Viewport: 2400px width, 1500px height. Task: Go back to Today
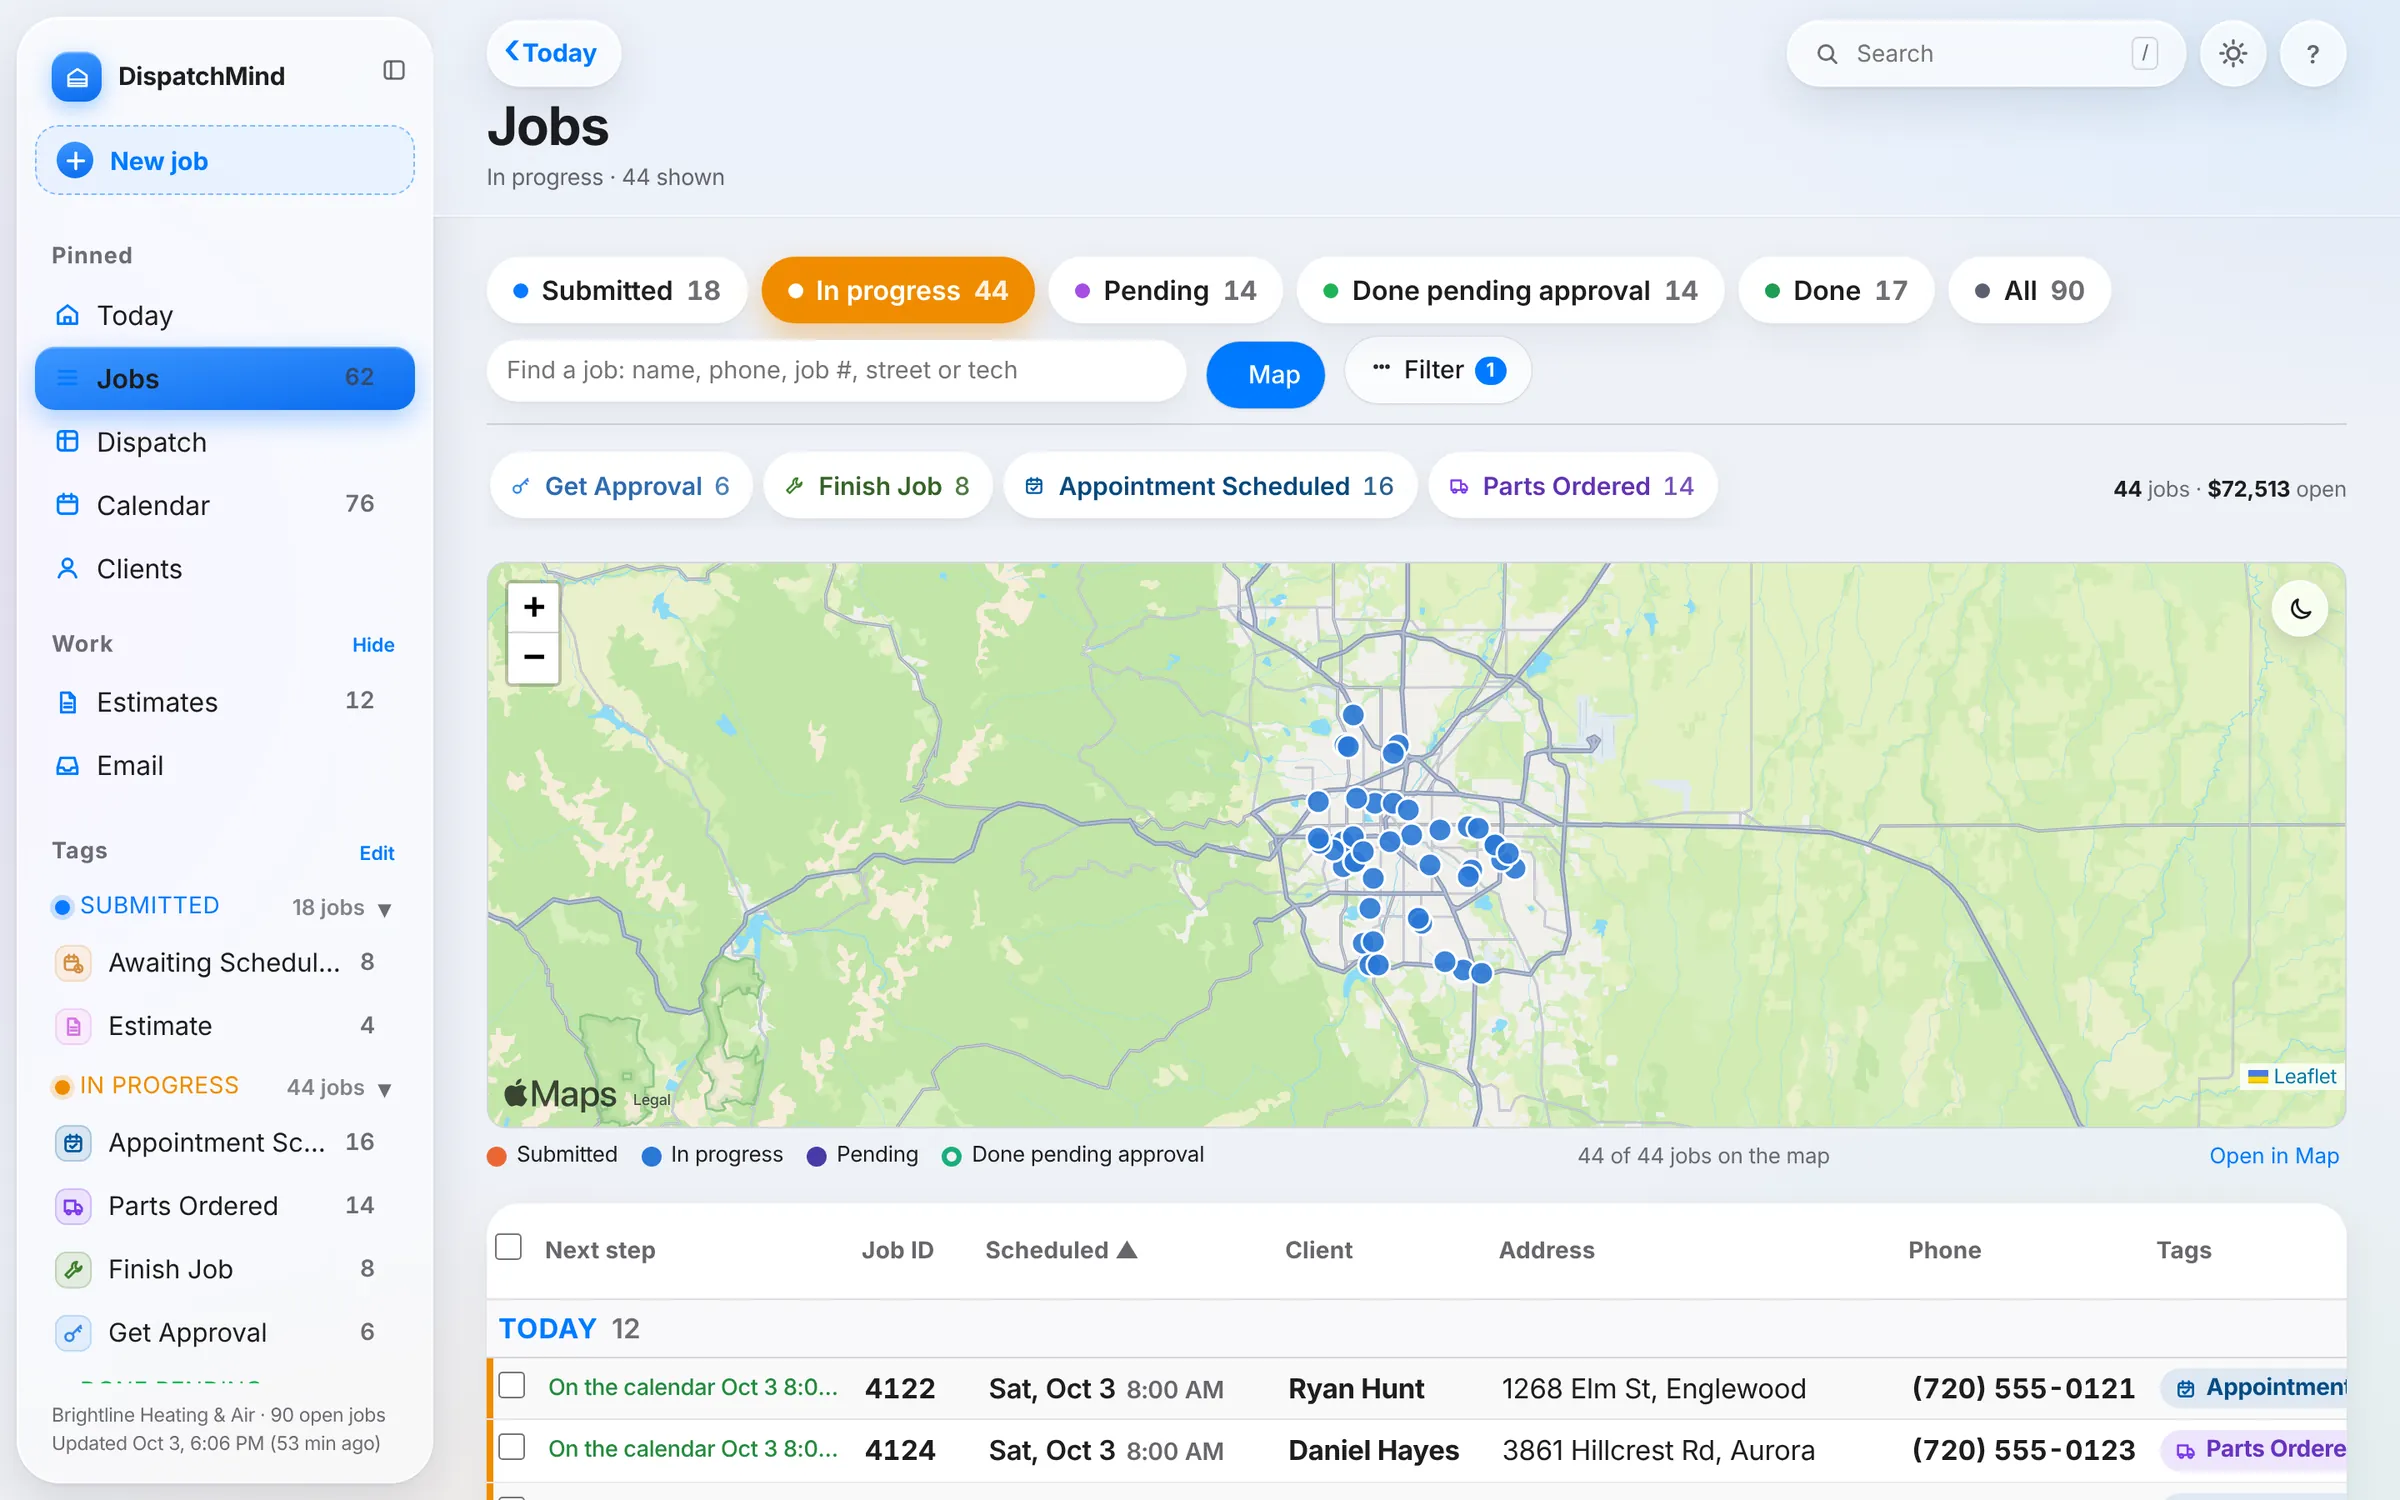553,53
